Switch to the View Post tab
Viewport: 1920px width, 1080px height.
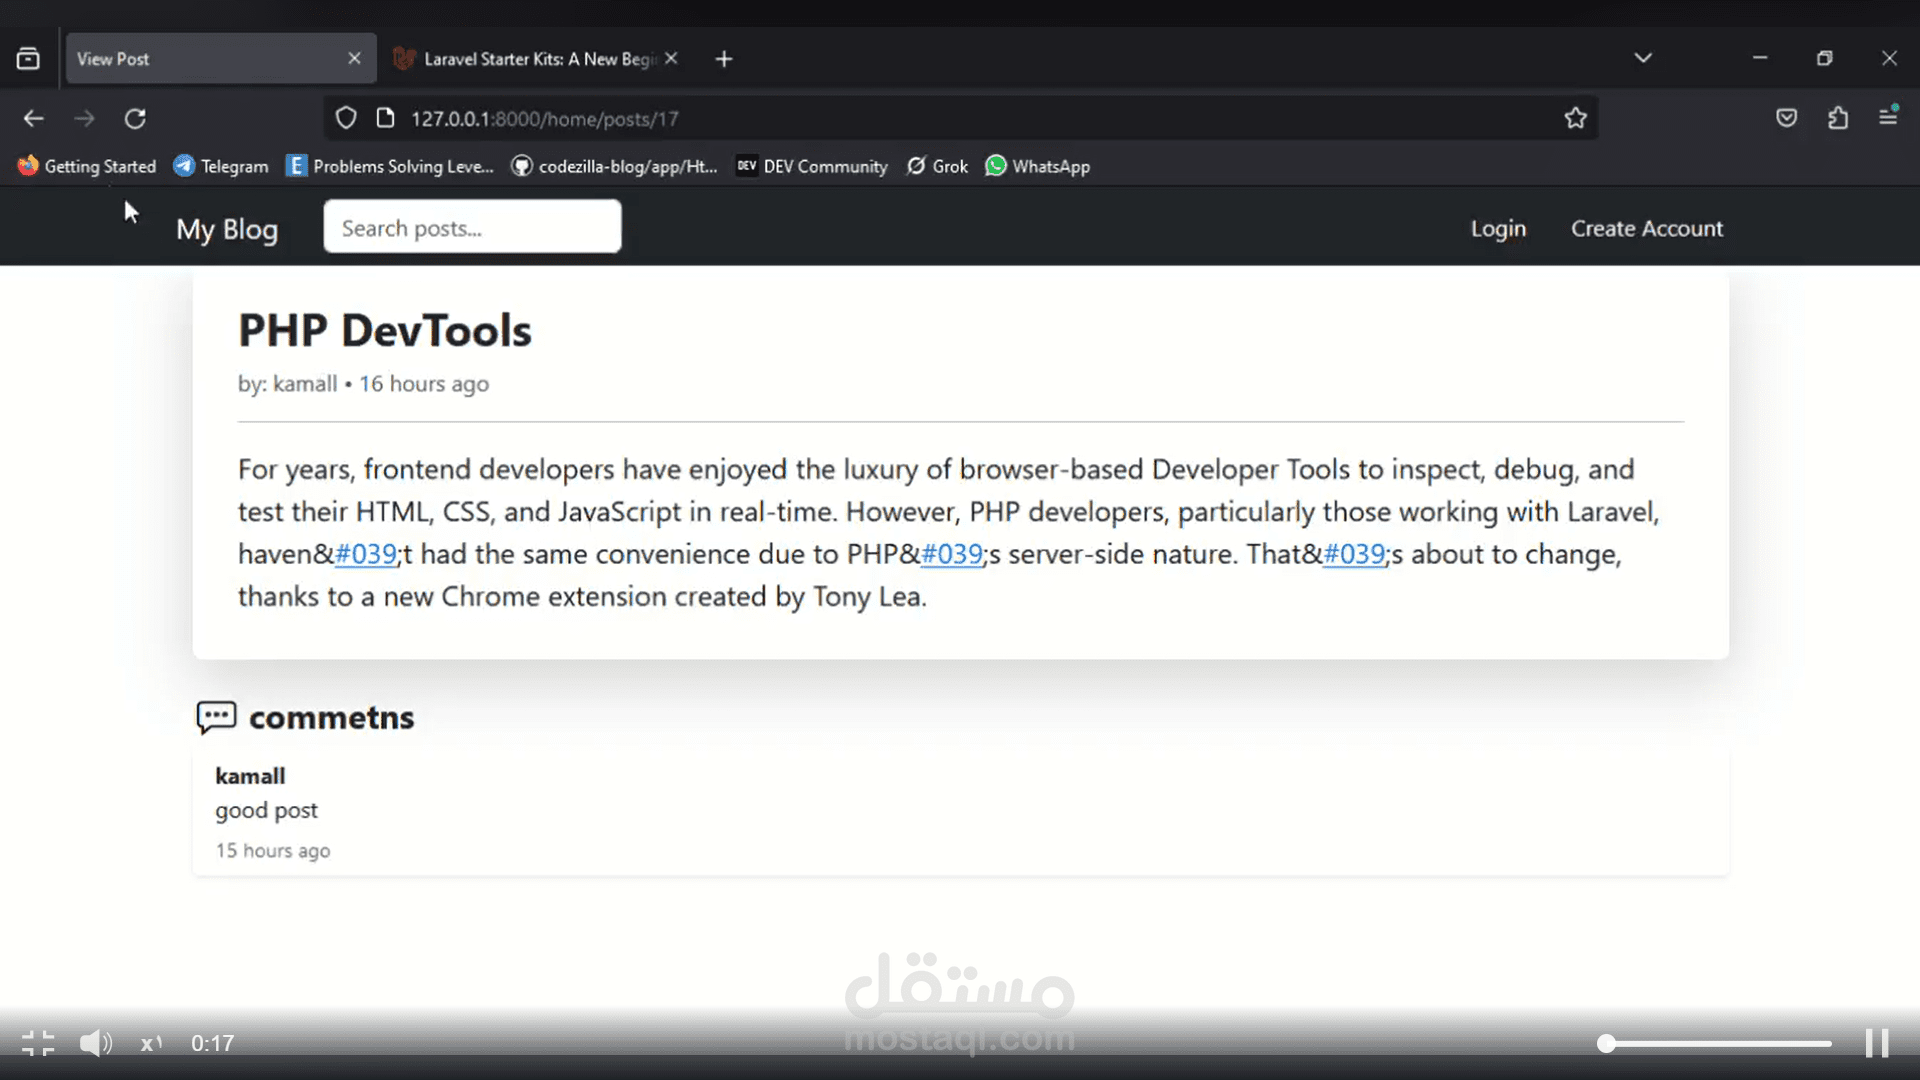click(x=221, y=59)
